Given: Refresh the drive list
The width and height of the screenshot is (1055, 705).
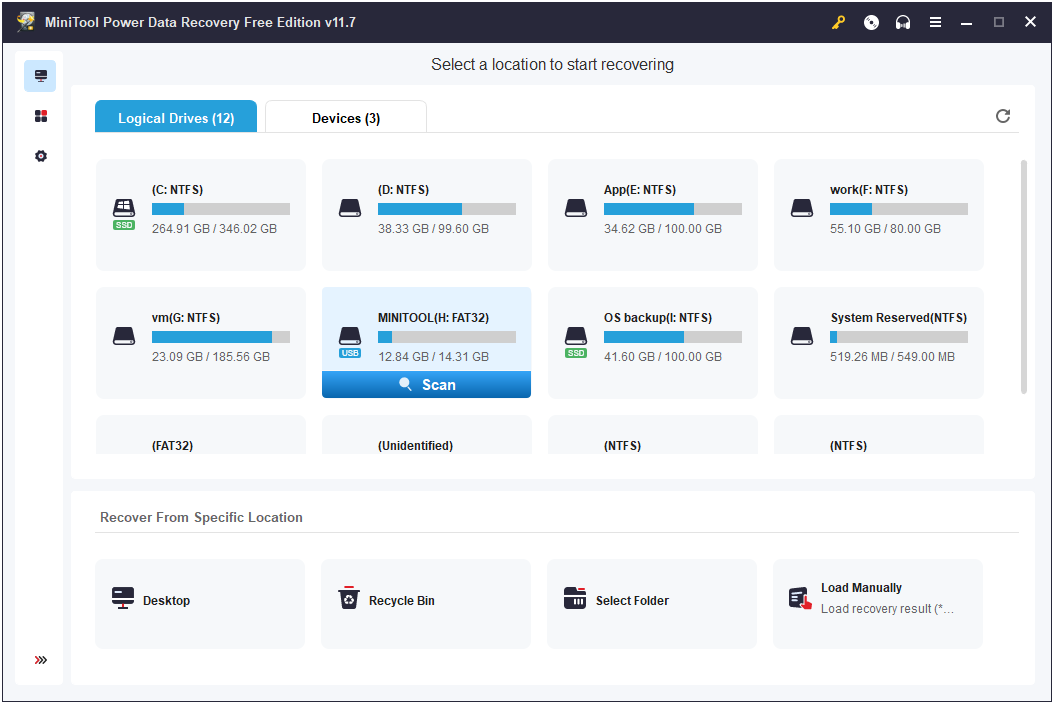Looking at the screenshot, I should click(x=1003, y=116).
